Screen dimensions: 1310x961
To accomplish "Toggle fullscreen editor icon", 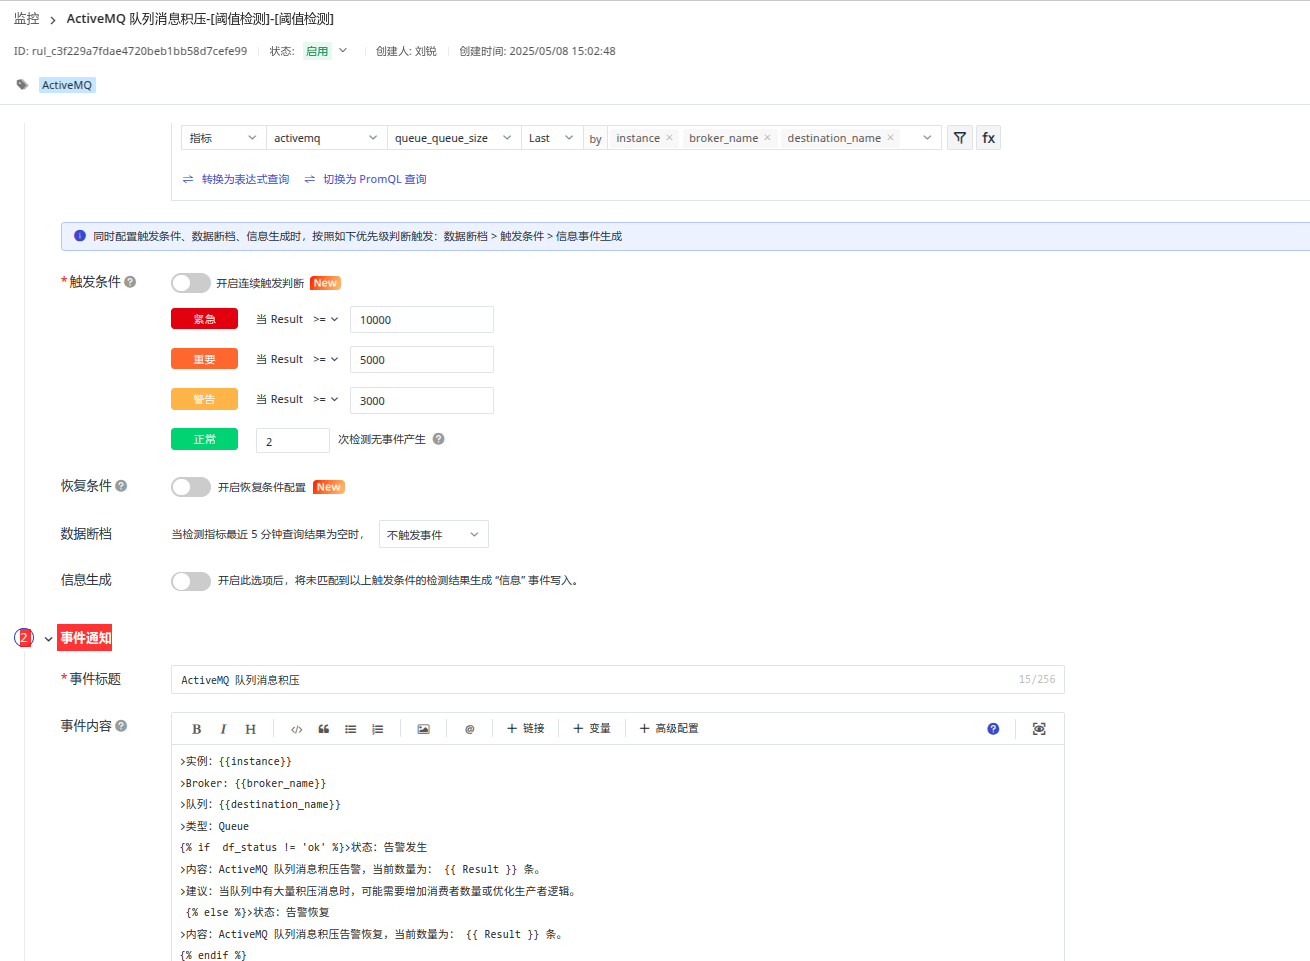I will (x=1039, y=729).
